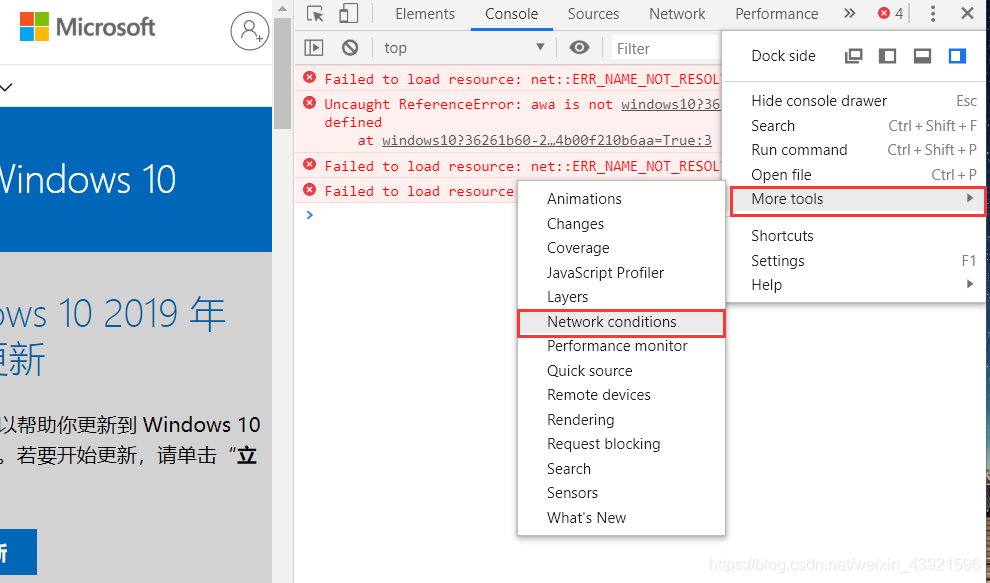Viewport: 990px width, 583px height.
Task: Toggle the device toolbar icon
Action: pyautogui.click(x=349, y=13)
